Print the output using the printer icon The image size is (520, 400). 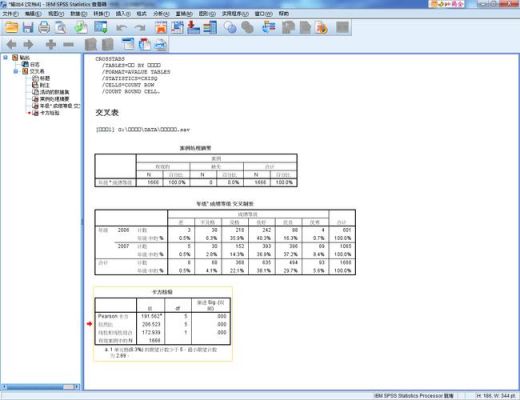click(x=44, y=27)
